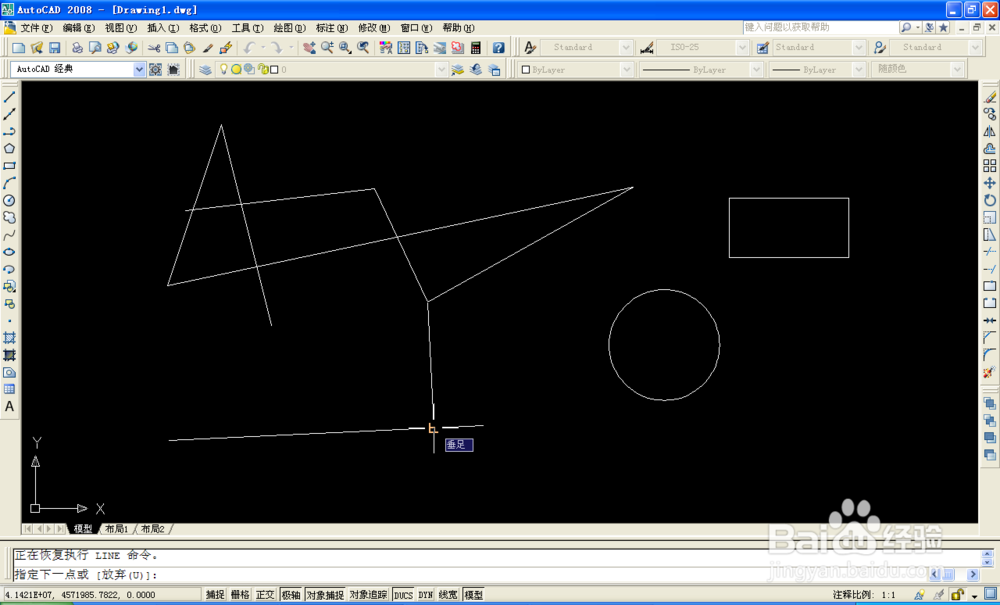Toggle 正交 ortho mode in status bar
This screenshot has width=1000, height=605.
265,595
